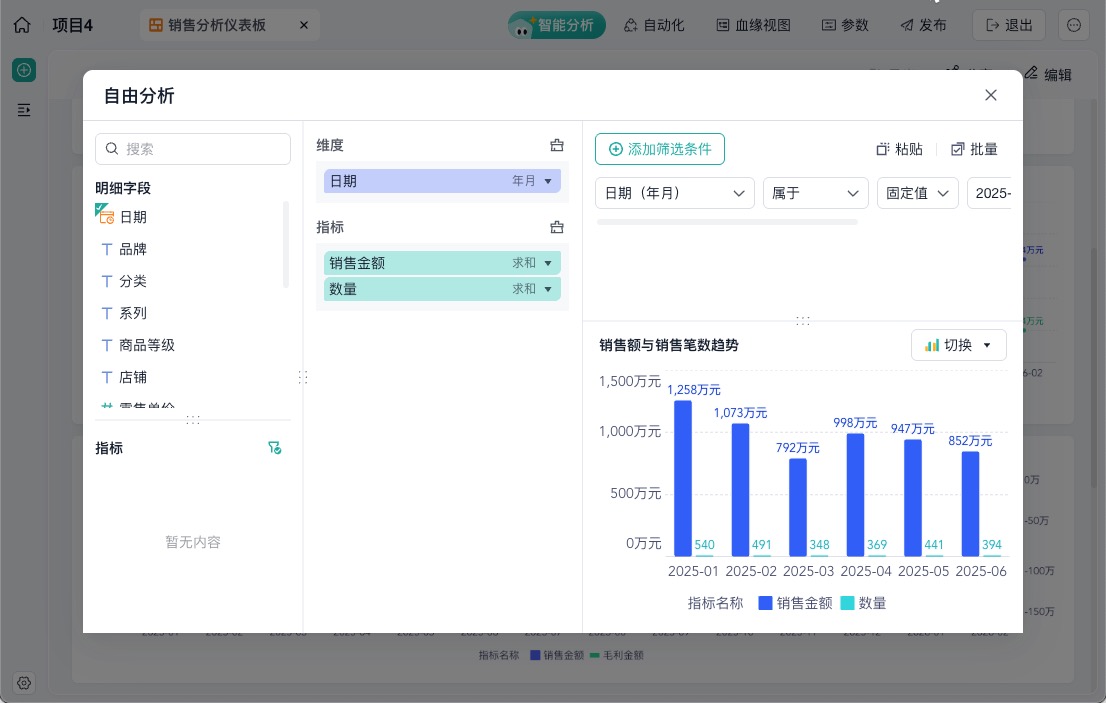Click the text-type icon next to 分类
This screenshot has width=1106, height=703.
107,281
